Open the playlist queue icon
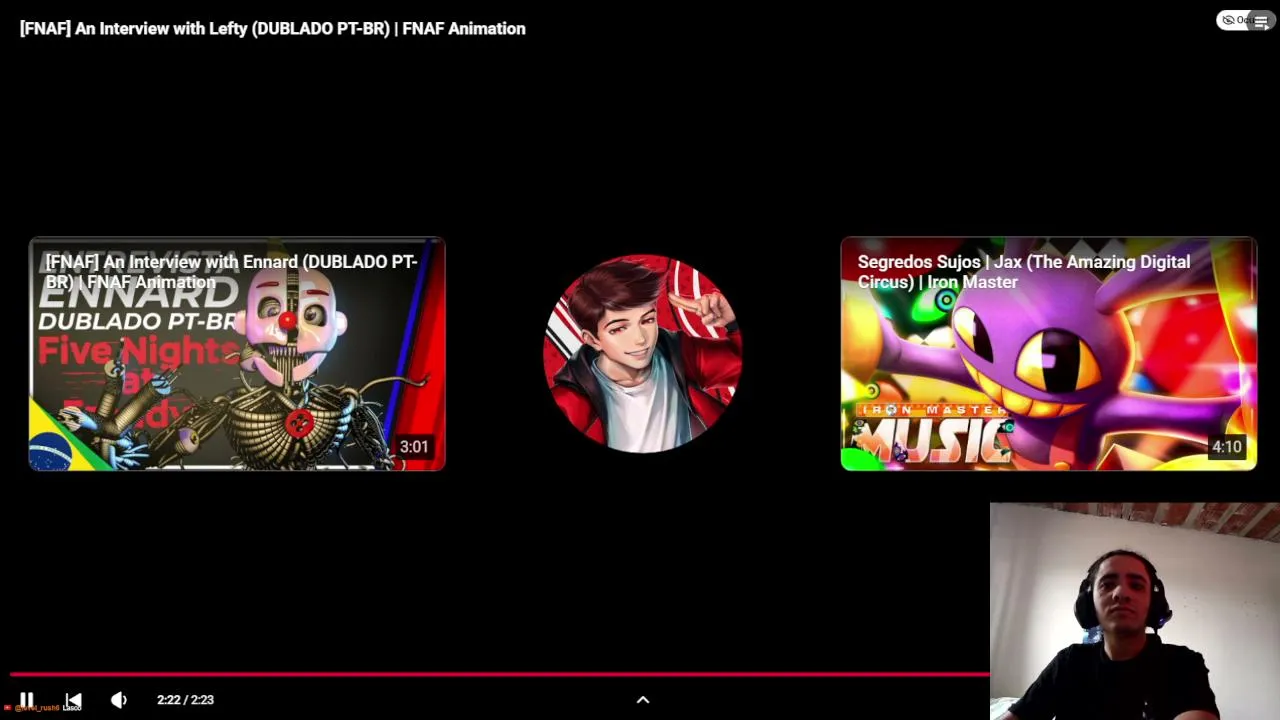1280x720 pixels. [1261, 21]
